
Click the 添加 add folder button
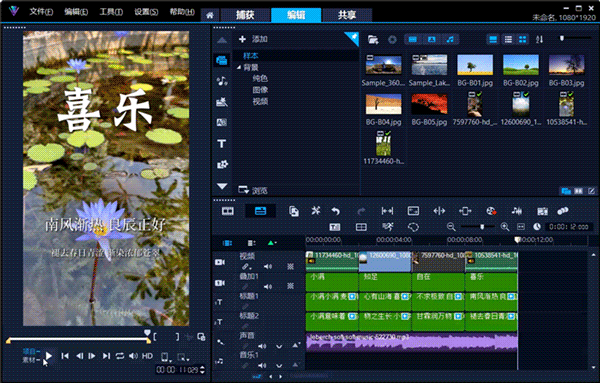tap(253, 39)
